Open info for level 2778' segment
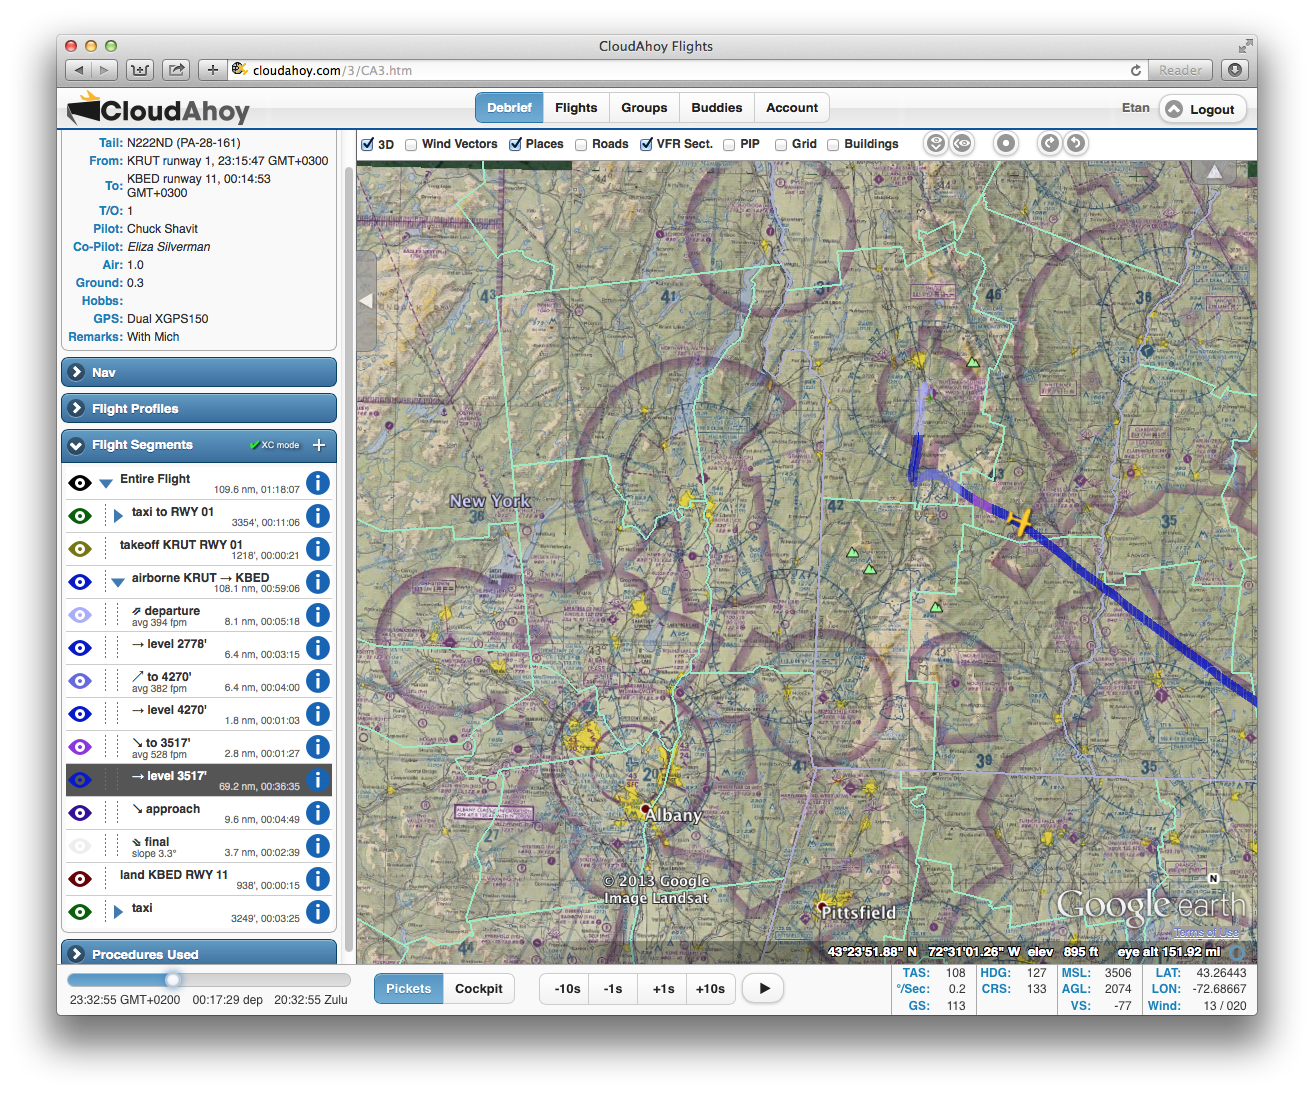 [x=318, y=648]
